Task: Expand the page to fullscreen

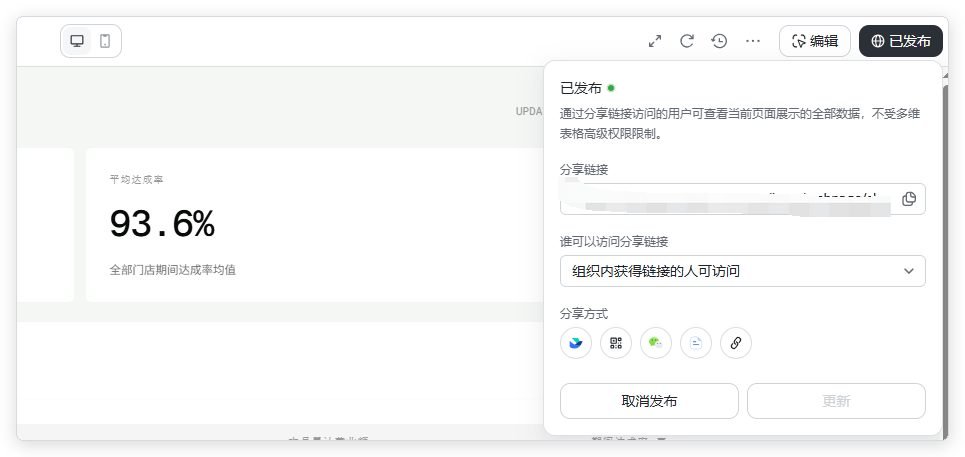Action: point(655,41)
